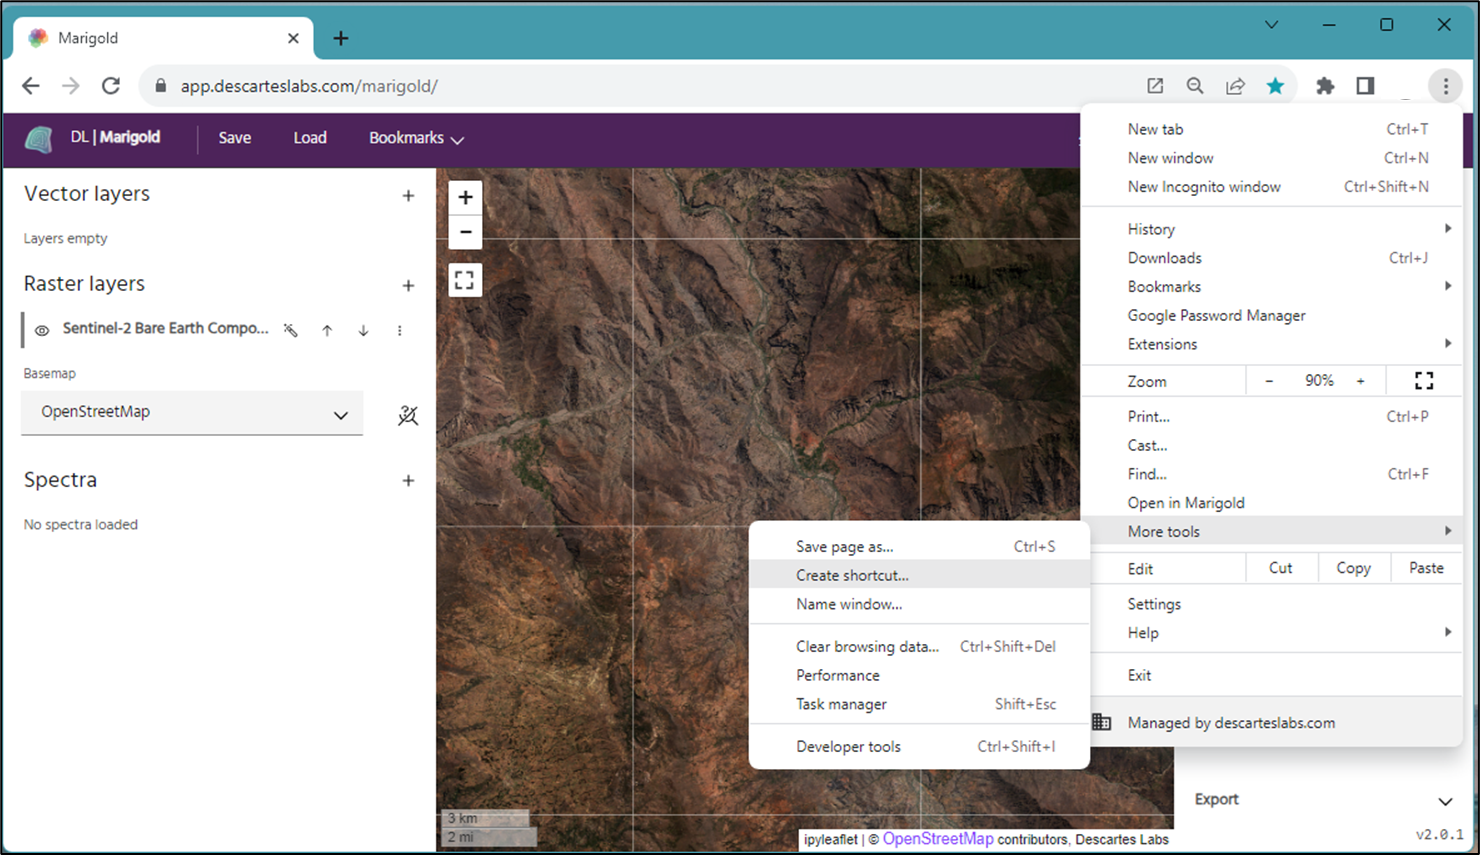This screenshot has width=1480, height=855.
Task: Click Load in the Marigold toolbar
Action: [x=310, y=138]
